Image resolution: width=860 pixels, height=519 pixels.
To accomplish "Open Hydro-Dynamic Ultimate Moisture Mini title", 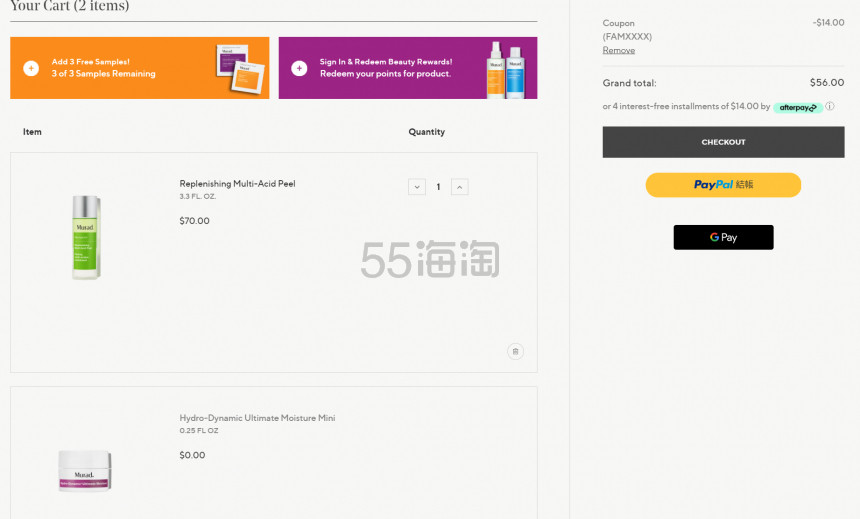I will coord(257,418).
